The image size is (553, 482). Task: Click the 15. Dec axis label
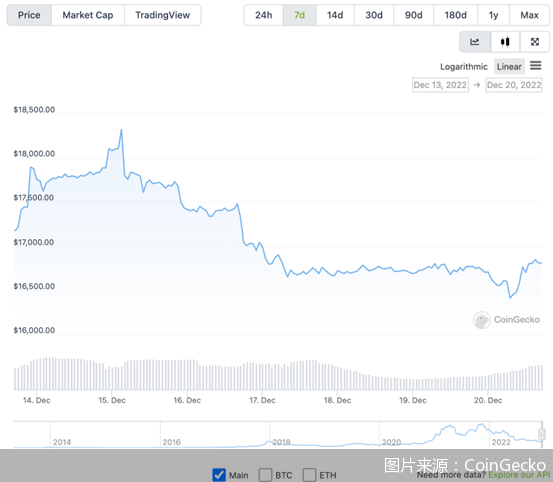(x=112, y=400)
